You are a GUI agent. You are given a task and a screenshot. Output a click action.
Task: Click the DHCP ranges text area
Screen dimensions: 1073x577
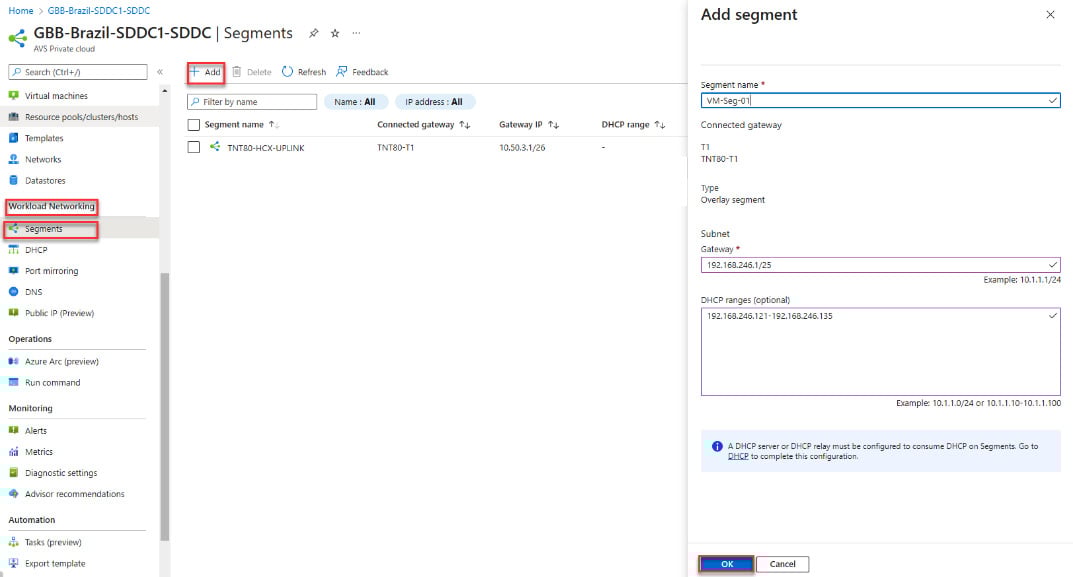pos(880,352)
